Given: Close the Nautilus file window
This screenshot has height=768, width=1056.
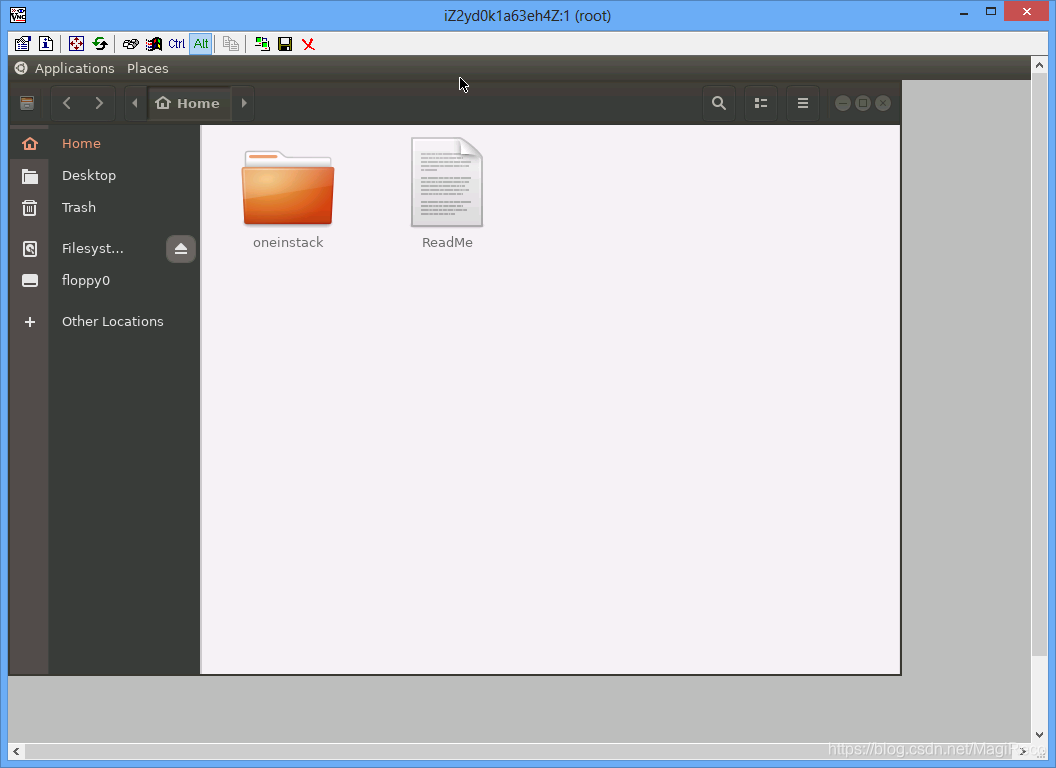Looking at the screenshot, I should pos(883,103).
